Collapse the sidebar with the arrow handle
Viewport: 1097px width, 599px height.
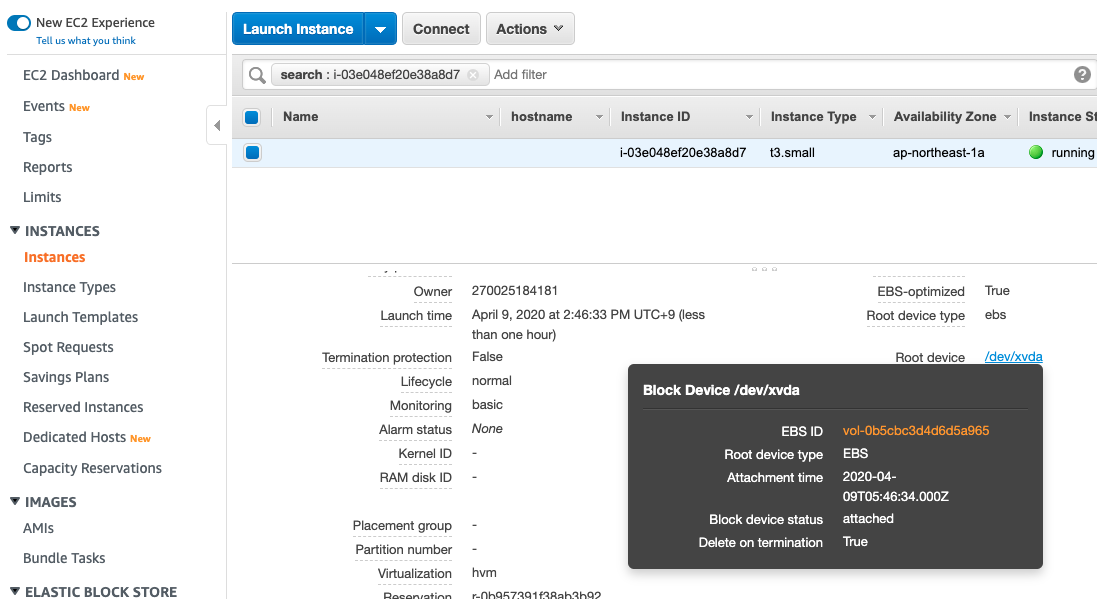(x=217, y=125)
